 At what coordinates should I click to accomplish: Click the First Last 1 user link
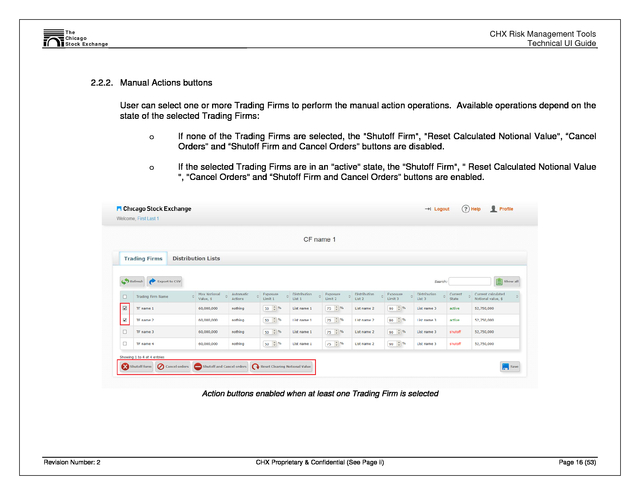[148, 218]
